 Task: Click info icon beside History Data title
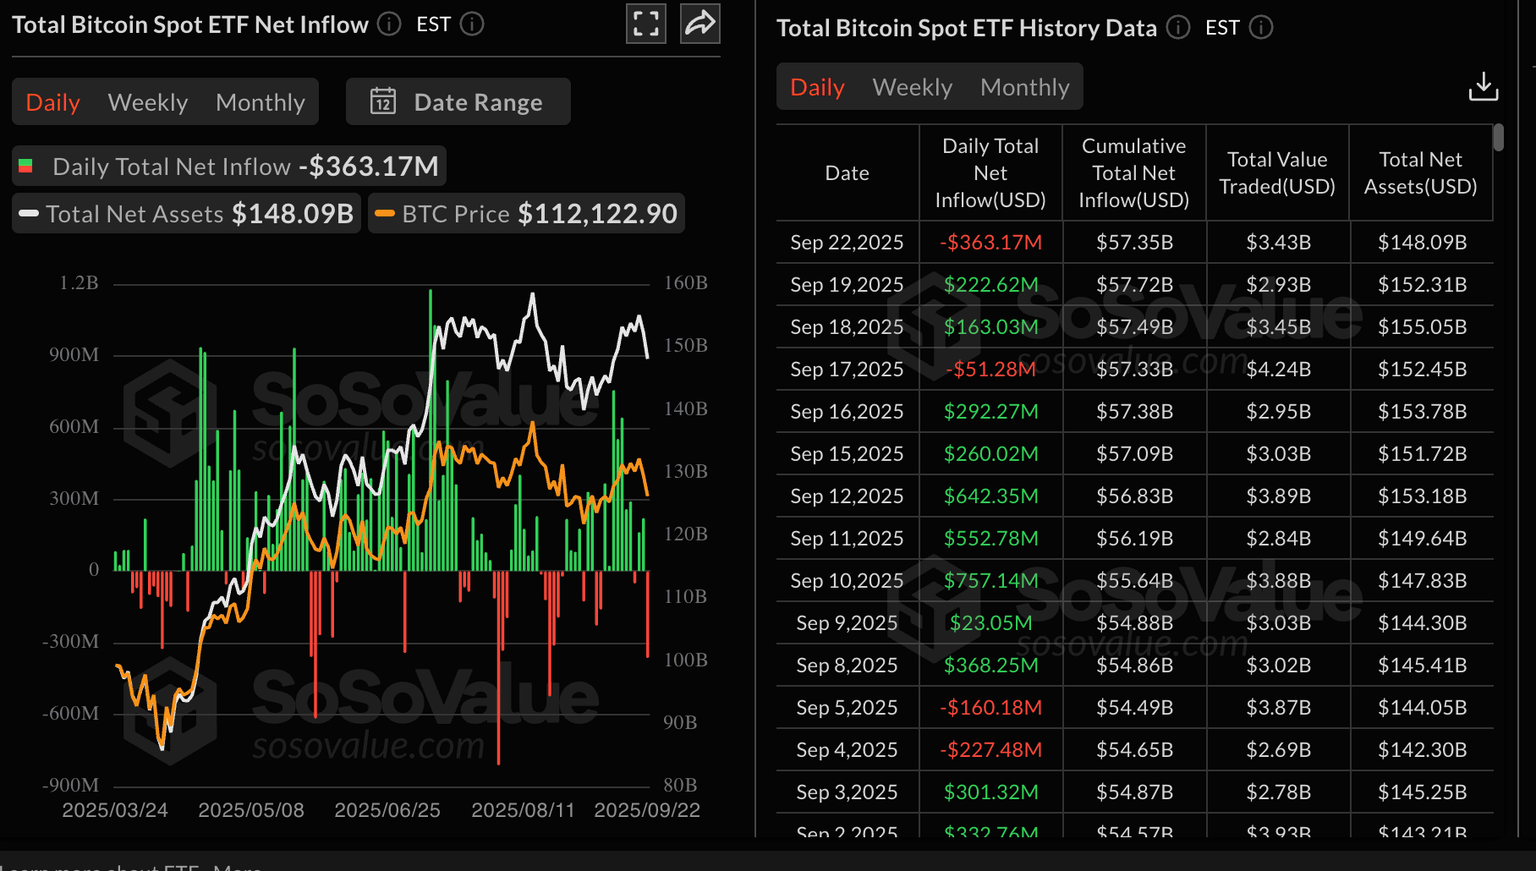[1178, 28]
